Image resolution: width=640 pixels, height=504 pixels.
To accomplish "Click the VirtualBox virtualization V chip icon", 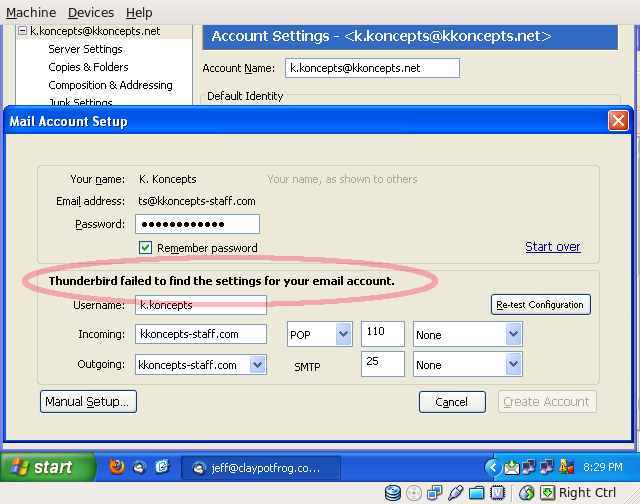I will tap(498, 493).
